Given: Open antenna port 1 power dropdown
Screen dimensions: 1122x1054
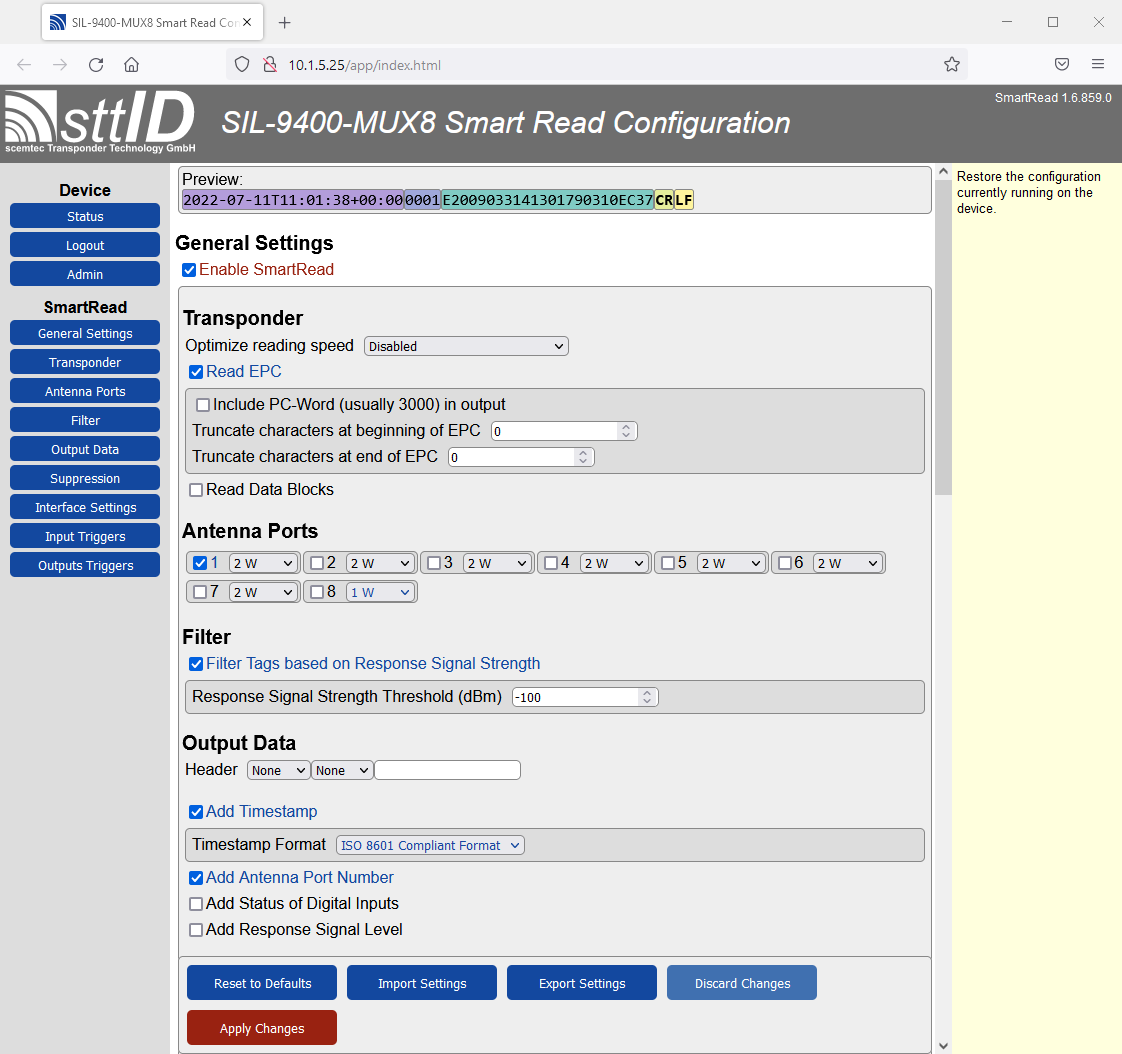Looking at the screenshot, I should [x=263, y=563].
